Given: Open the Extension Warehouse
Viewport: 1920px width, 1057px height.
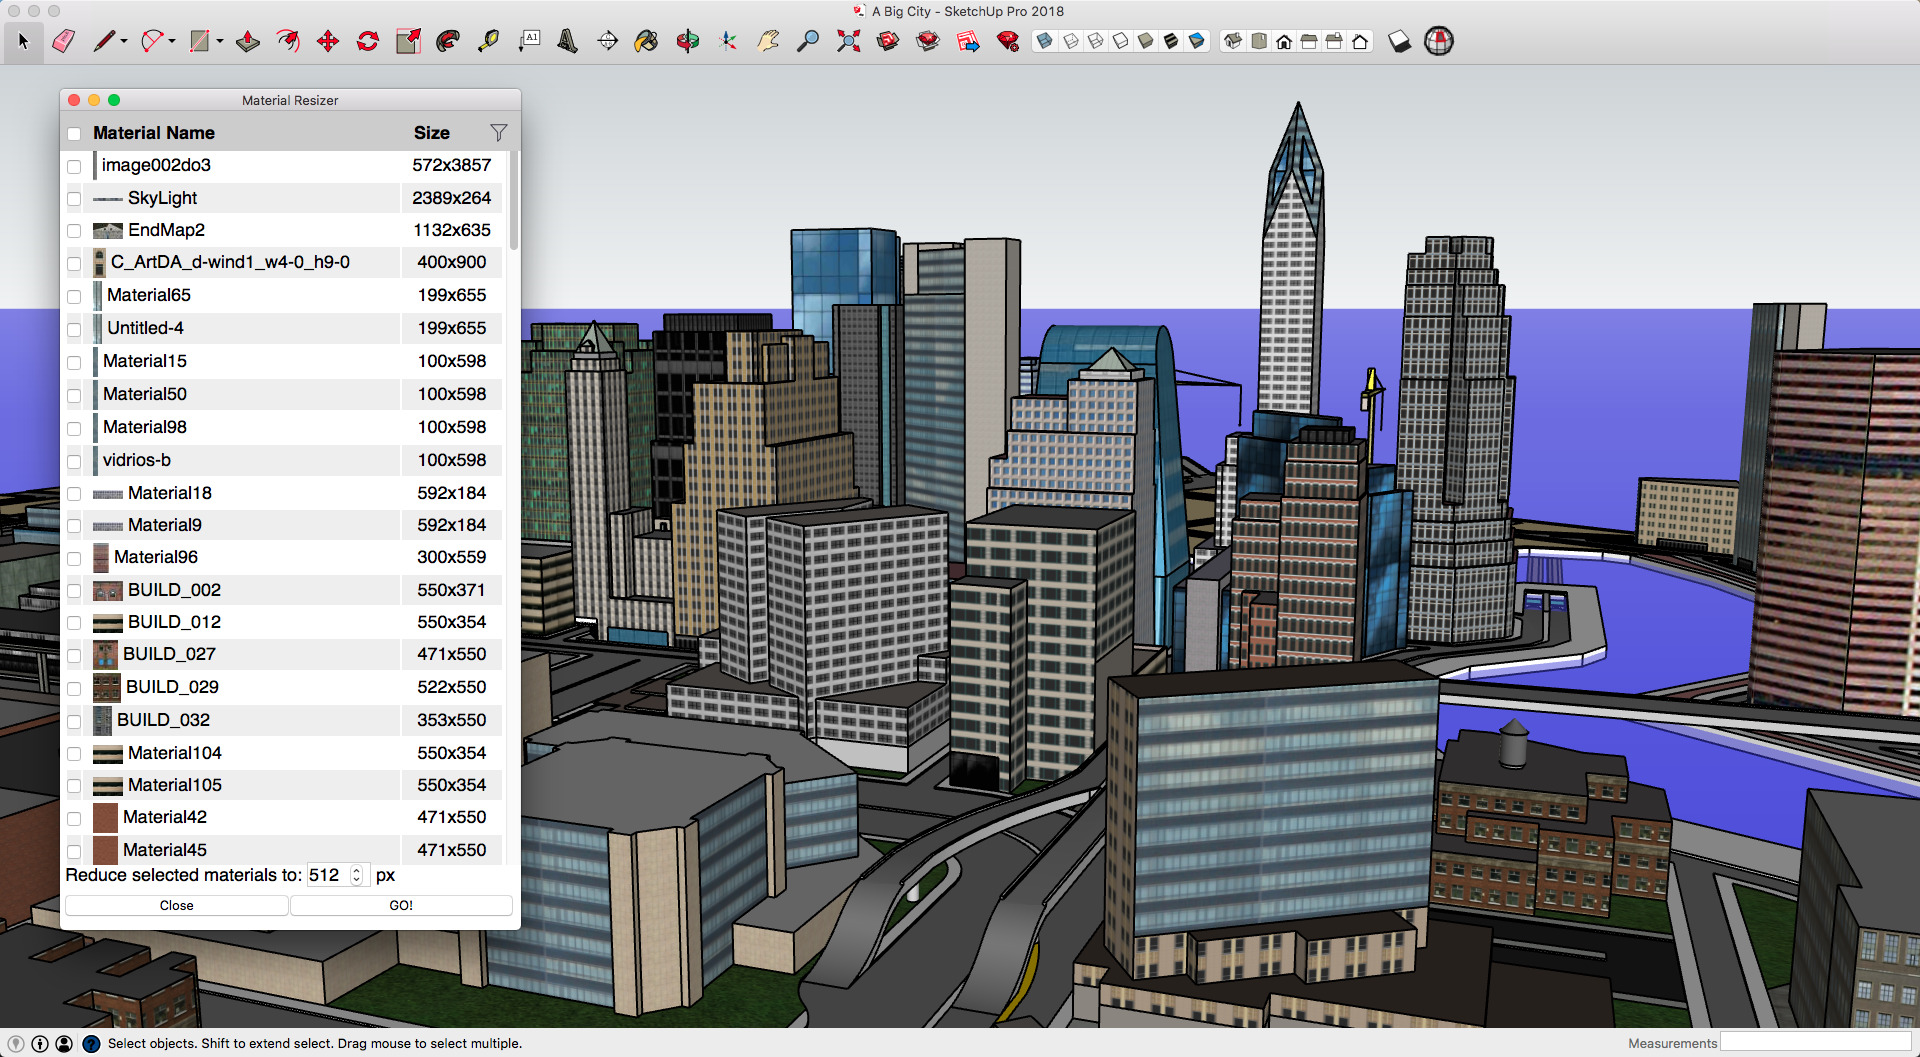Looking at the screenshot, I should [928, 41].
